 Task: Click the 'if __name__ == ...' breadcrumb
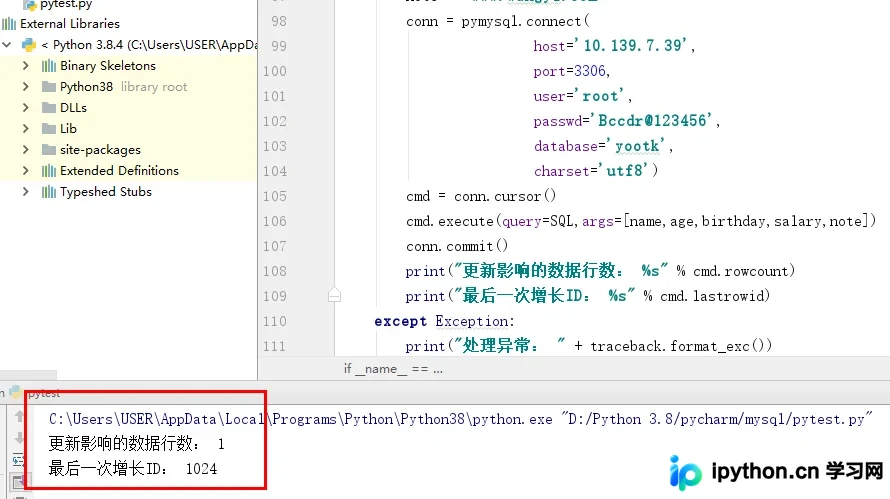click(393, 369)
